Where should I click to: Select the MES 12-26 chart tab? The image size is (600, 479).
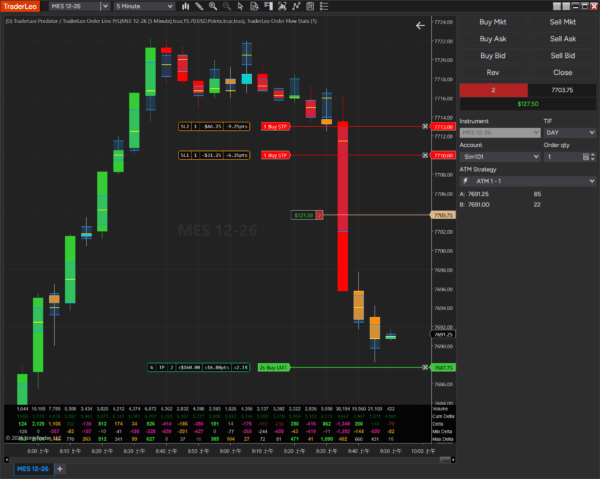[x=33, y=469]
